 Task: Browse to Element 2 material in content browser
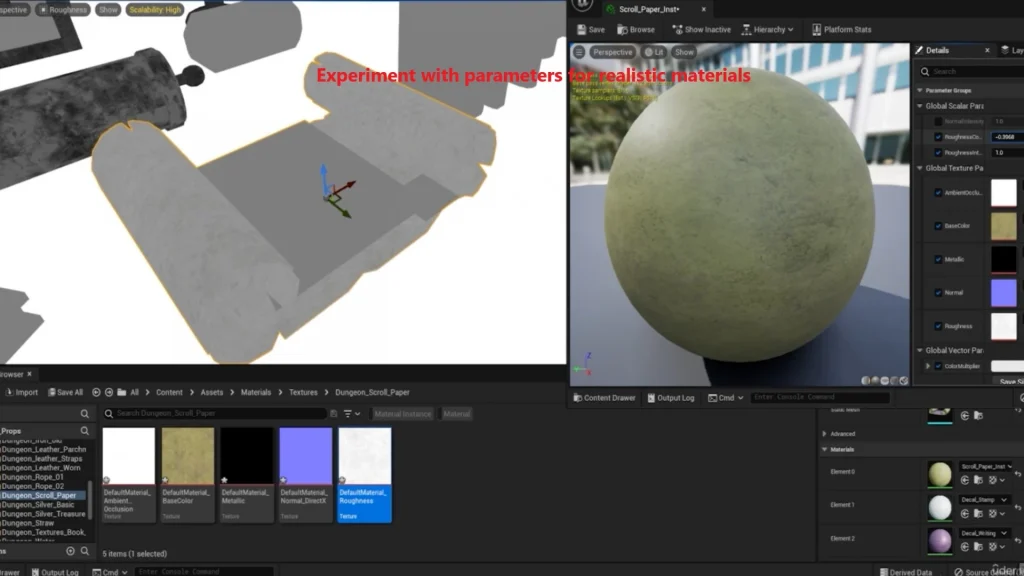tap(978, 547)
